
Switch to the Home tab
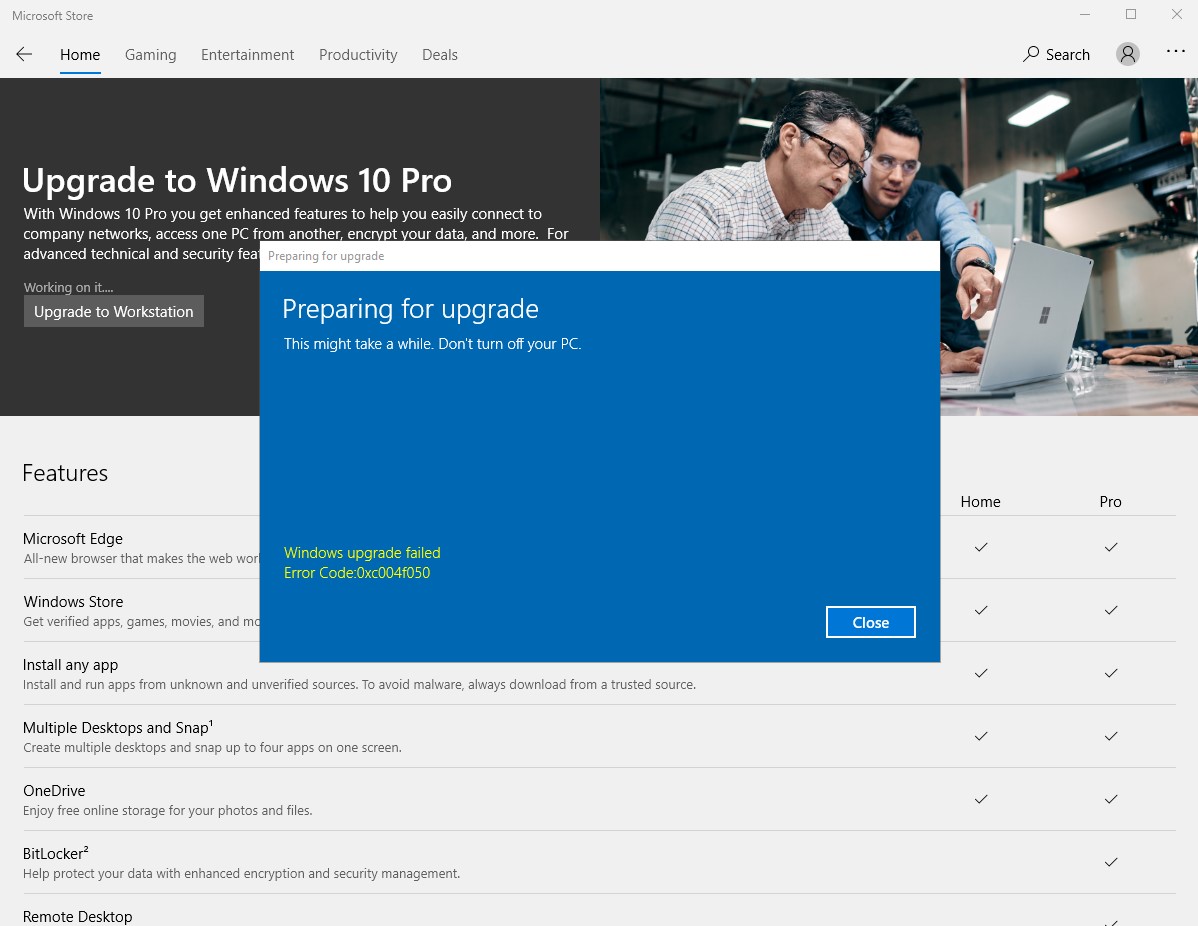80,55
